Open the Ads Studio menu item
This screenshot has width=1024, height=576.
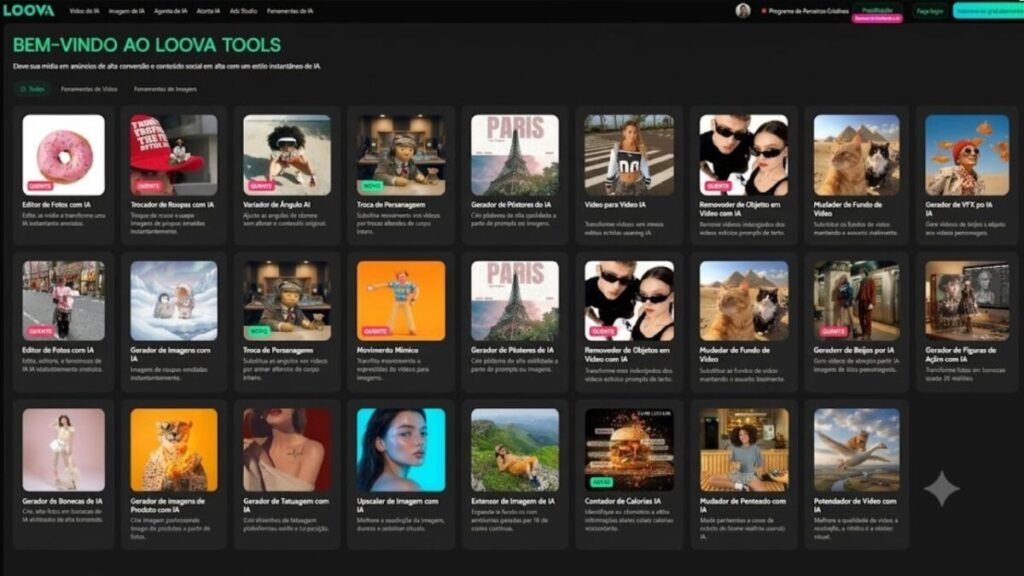pyautogui.click(x=243, y=11)
